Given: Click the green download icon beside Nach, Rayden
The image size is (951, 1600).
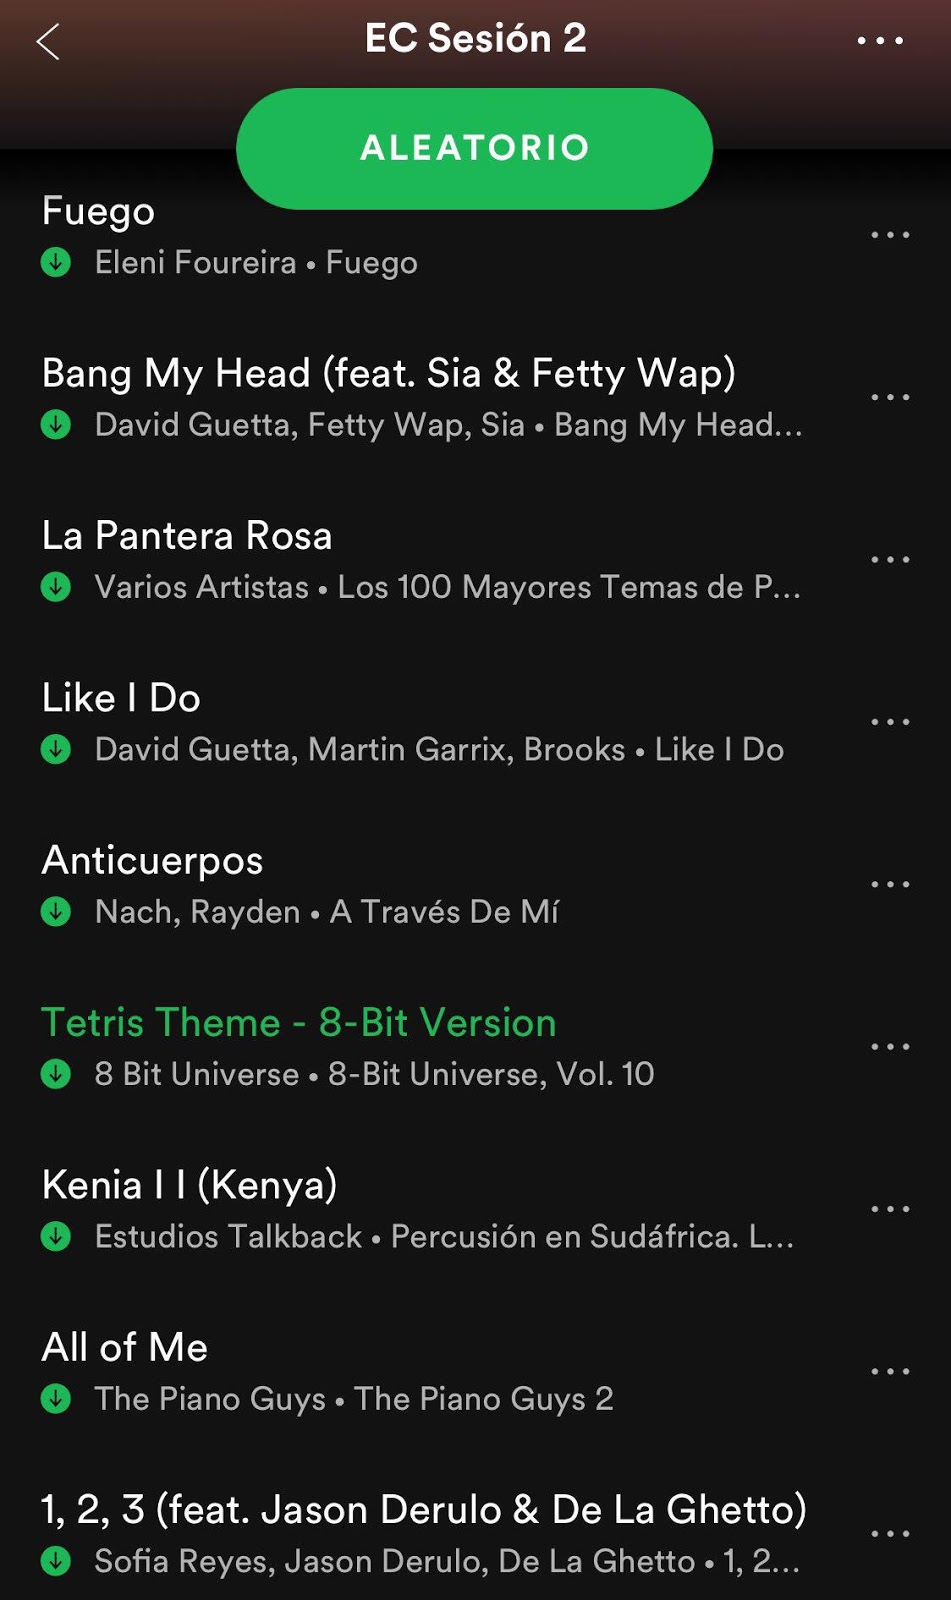Looking at the screenshot, I should [x=56, y=911].
